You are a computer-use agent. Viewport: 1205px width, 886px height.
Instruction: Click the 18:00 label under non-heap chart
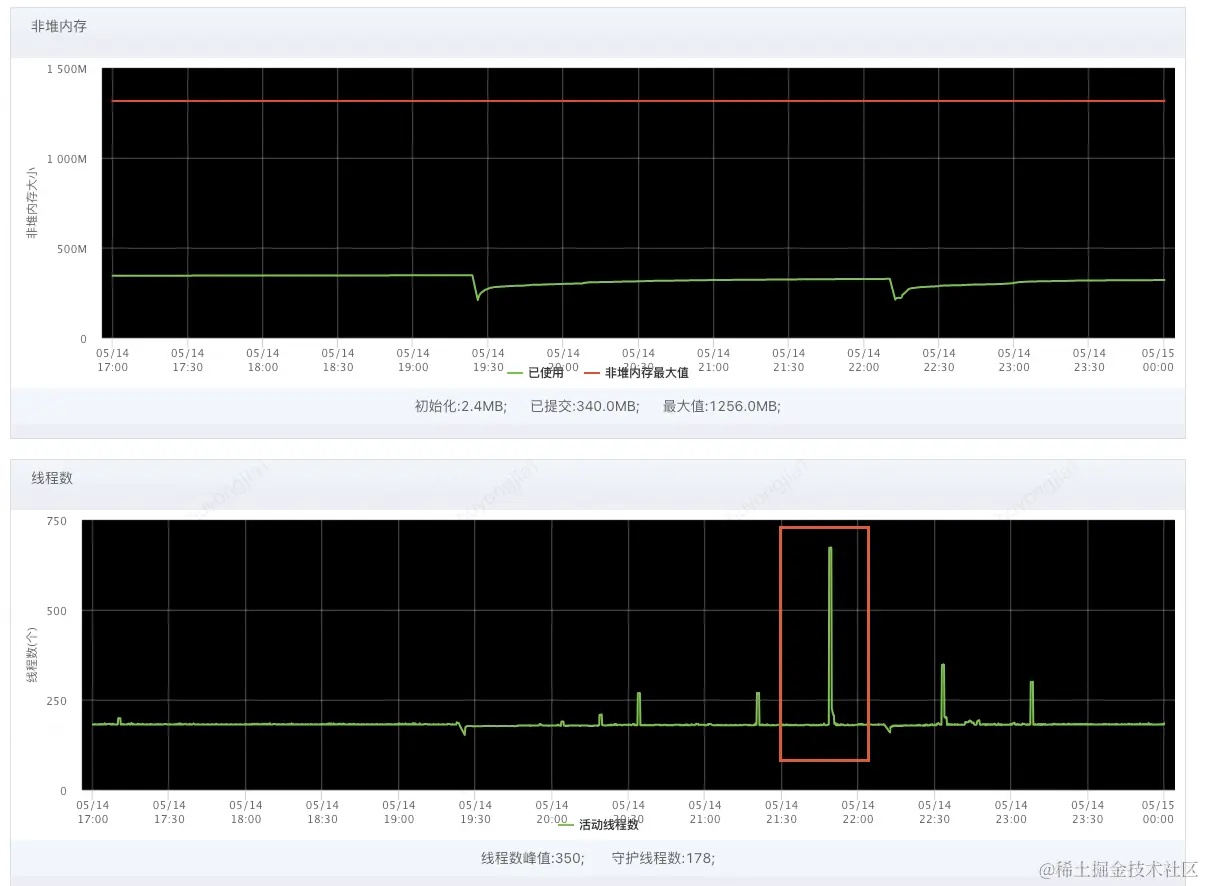[262, 360]
